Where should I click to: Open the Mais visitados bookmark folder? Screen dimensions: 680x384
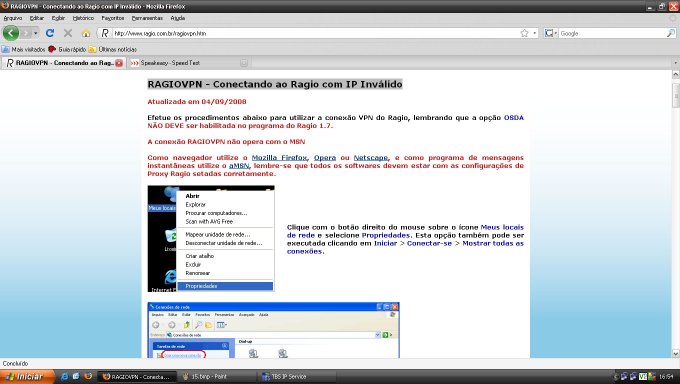[23, 49]
